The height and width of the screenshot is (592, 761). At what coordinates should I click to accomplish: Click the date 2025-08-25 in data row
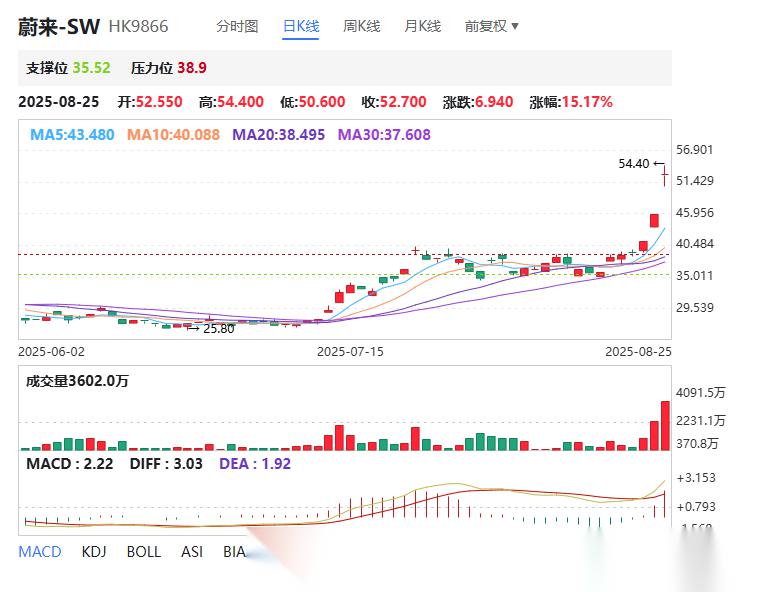59,102
